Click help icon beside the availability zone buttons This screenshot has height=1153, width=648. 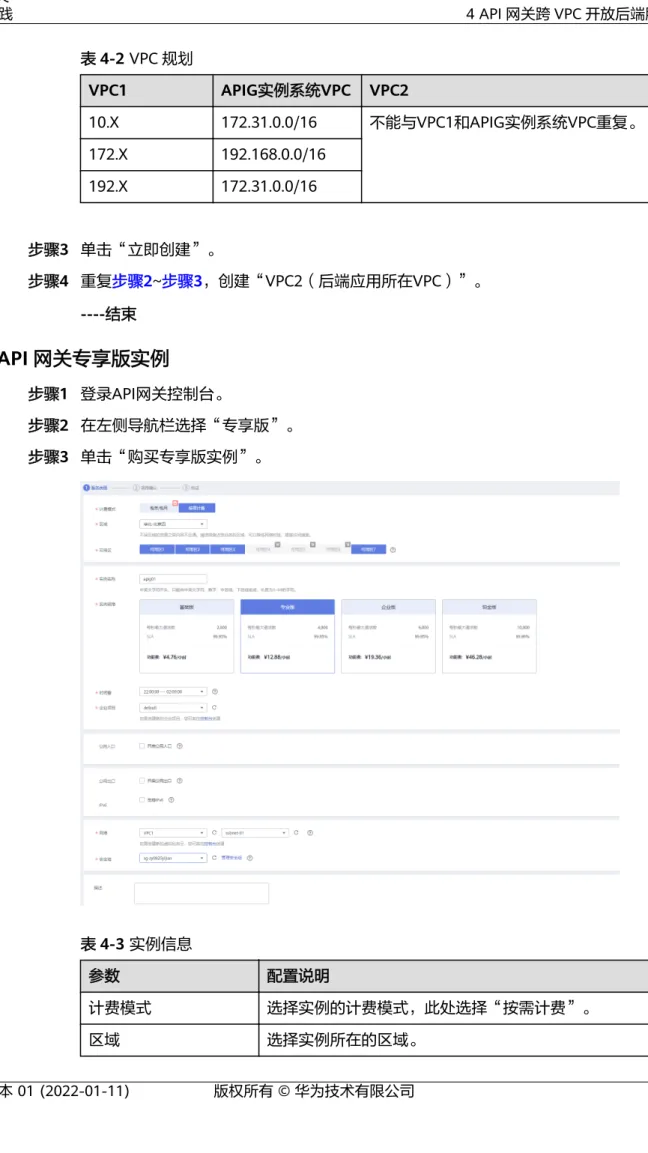point(393,549)
